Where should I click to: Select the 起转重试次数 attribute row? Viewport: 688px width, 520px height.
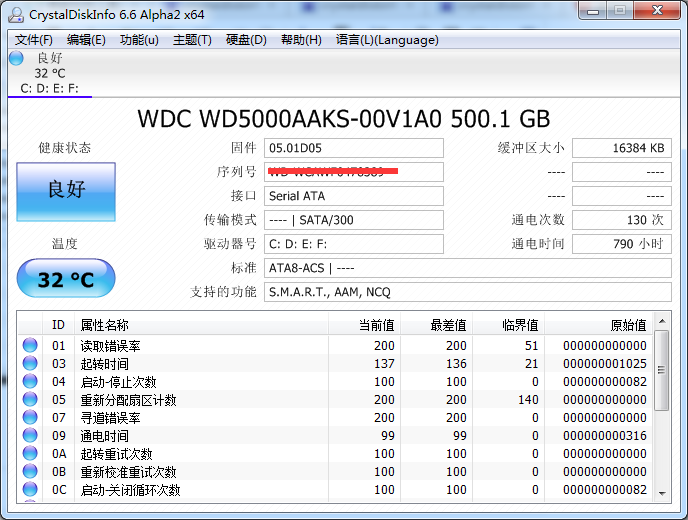click(x=335, y=454)
